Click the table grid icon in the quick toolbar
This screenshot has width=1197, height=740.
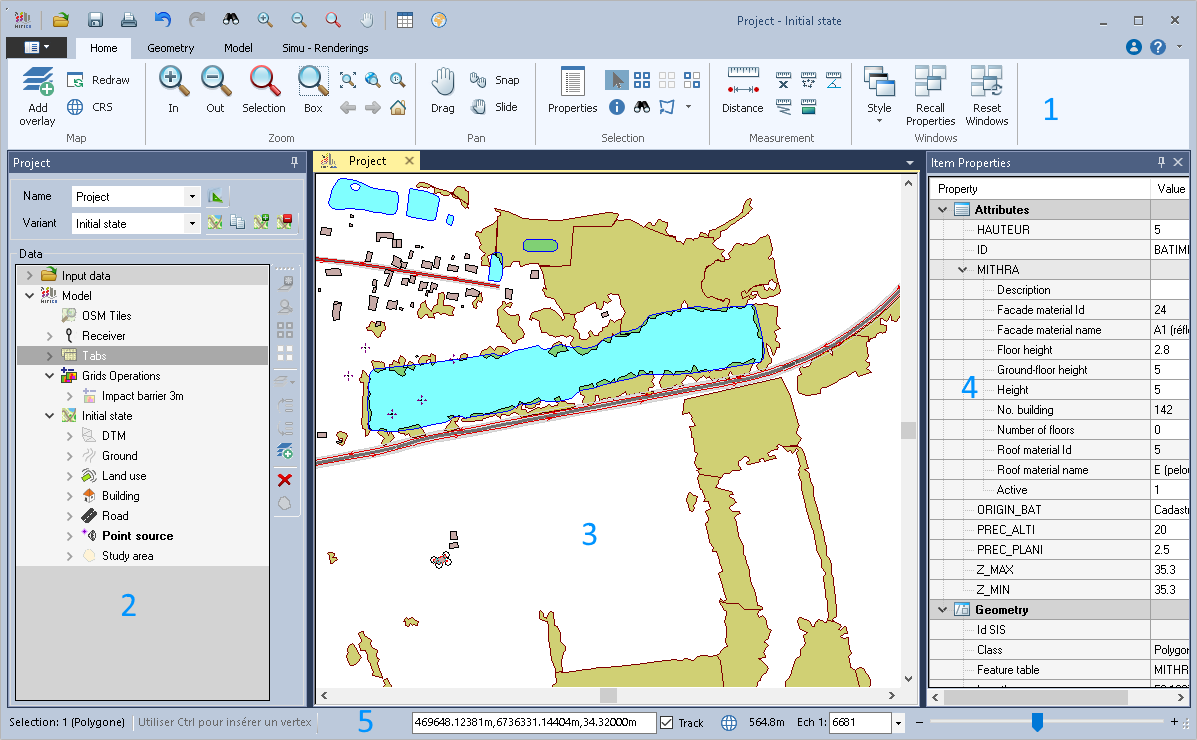(x=405, y=20)
